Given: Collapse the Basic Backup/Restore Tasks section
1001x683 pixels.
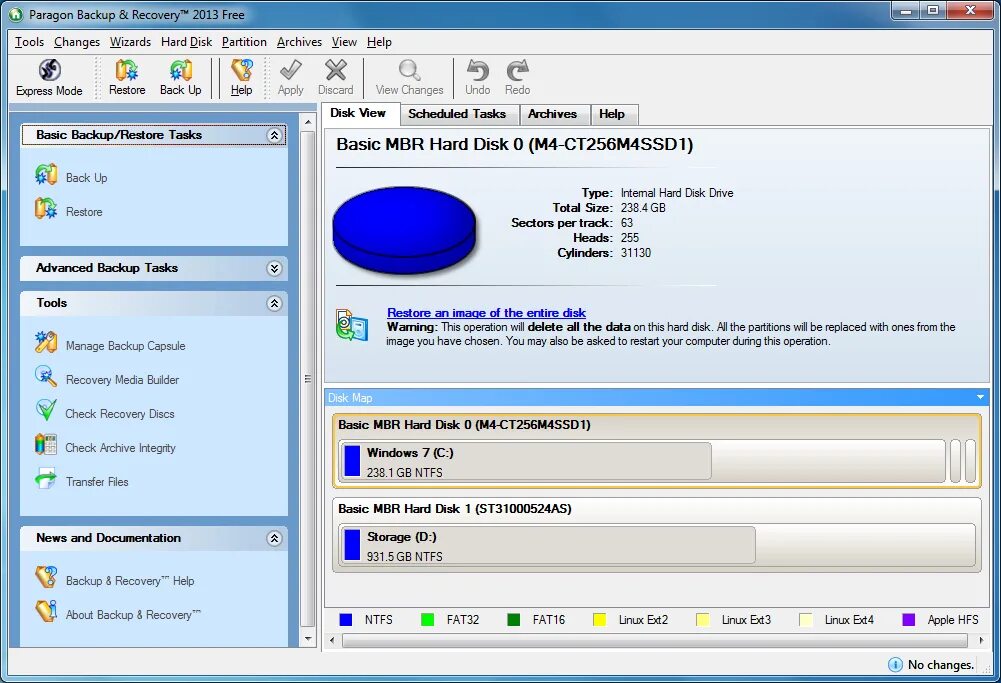Looking at the screenshot, I should coord(275,135).
